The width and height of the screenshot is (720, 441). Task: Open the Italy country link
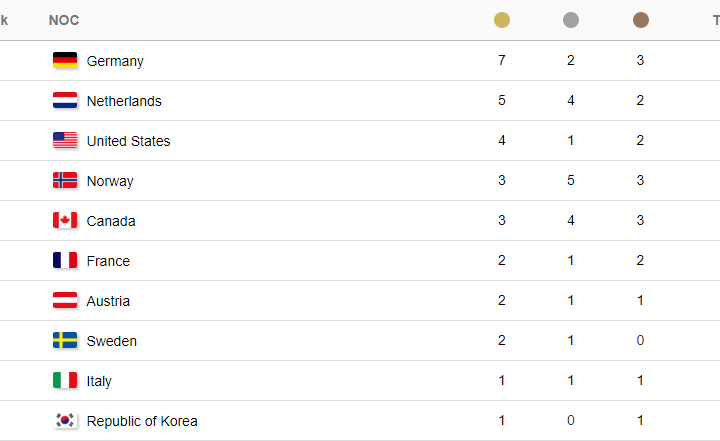pos(99,381)
